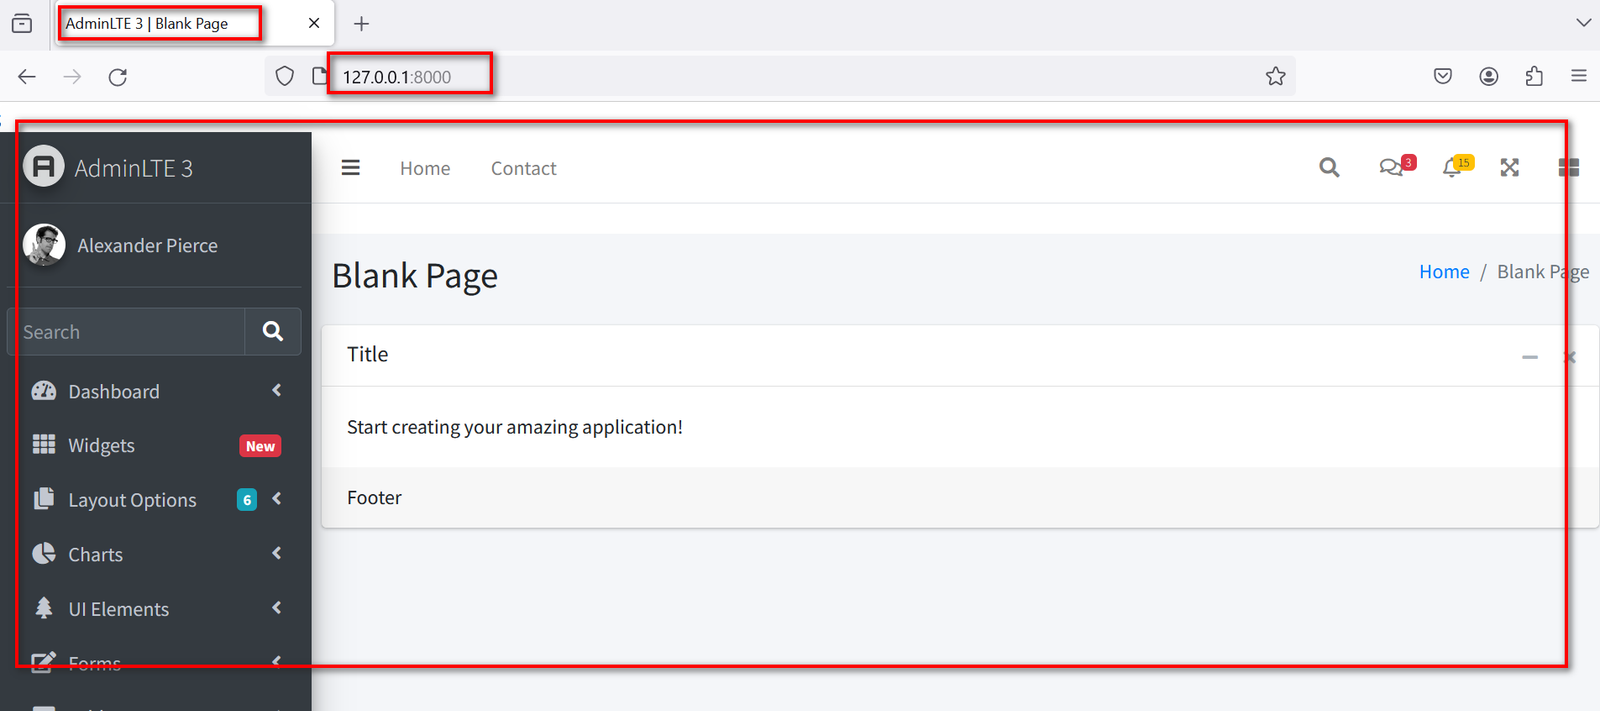Click the card Title text
Image resolution: width=1600 pixels, height=711 pixels.
click(367, 354)
